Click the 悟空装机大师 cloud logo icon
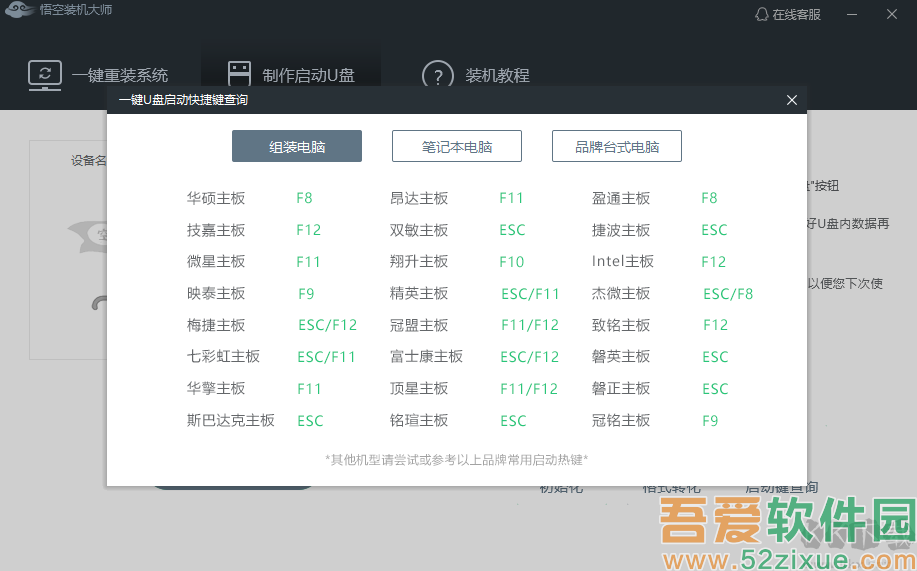The image size is (917, 571). tap(19, 9)
